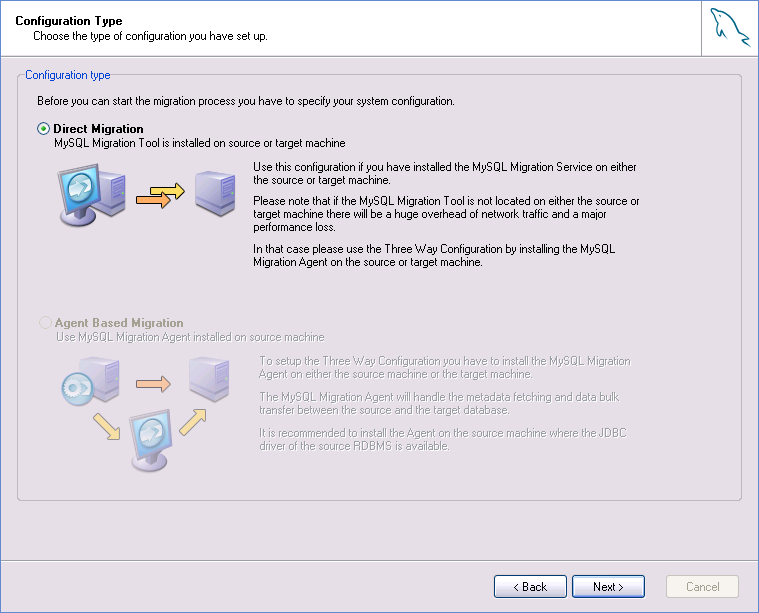The width and height of the screenshot is (759, 613).
Task: Click the 'Configuration type' group label
Action: point(68,75)
